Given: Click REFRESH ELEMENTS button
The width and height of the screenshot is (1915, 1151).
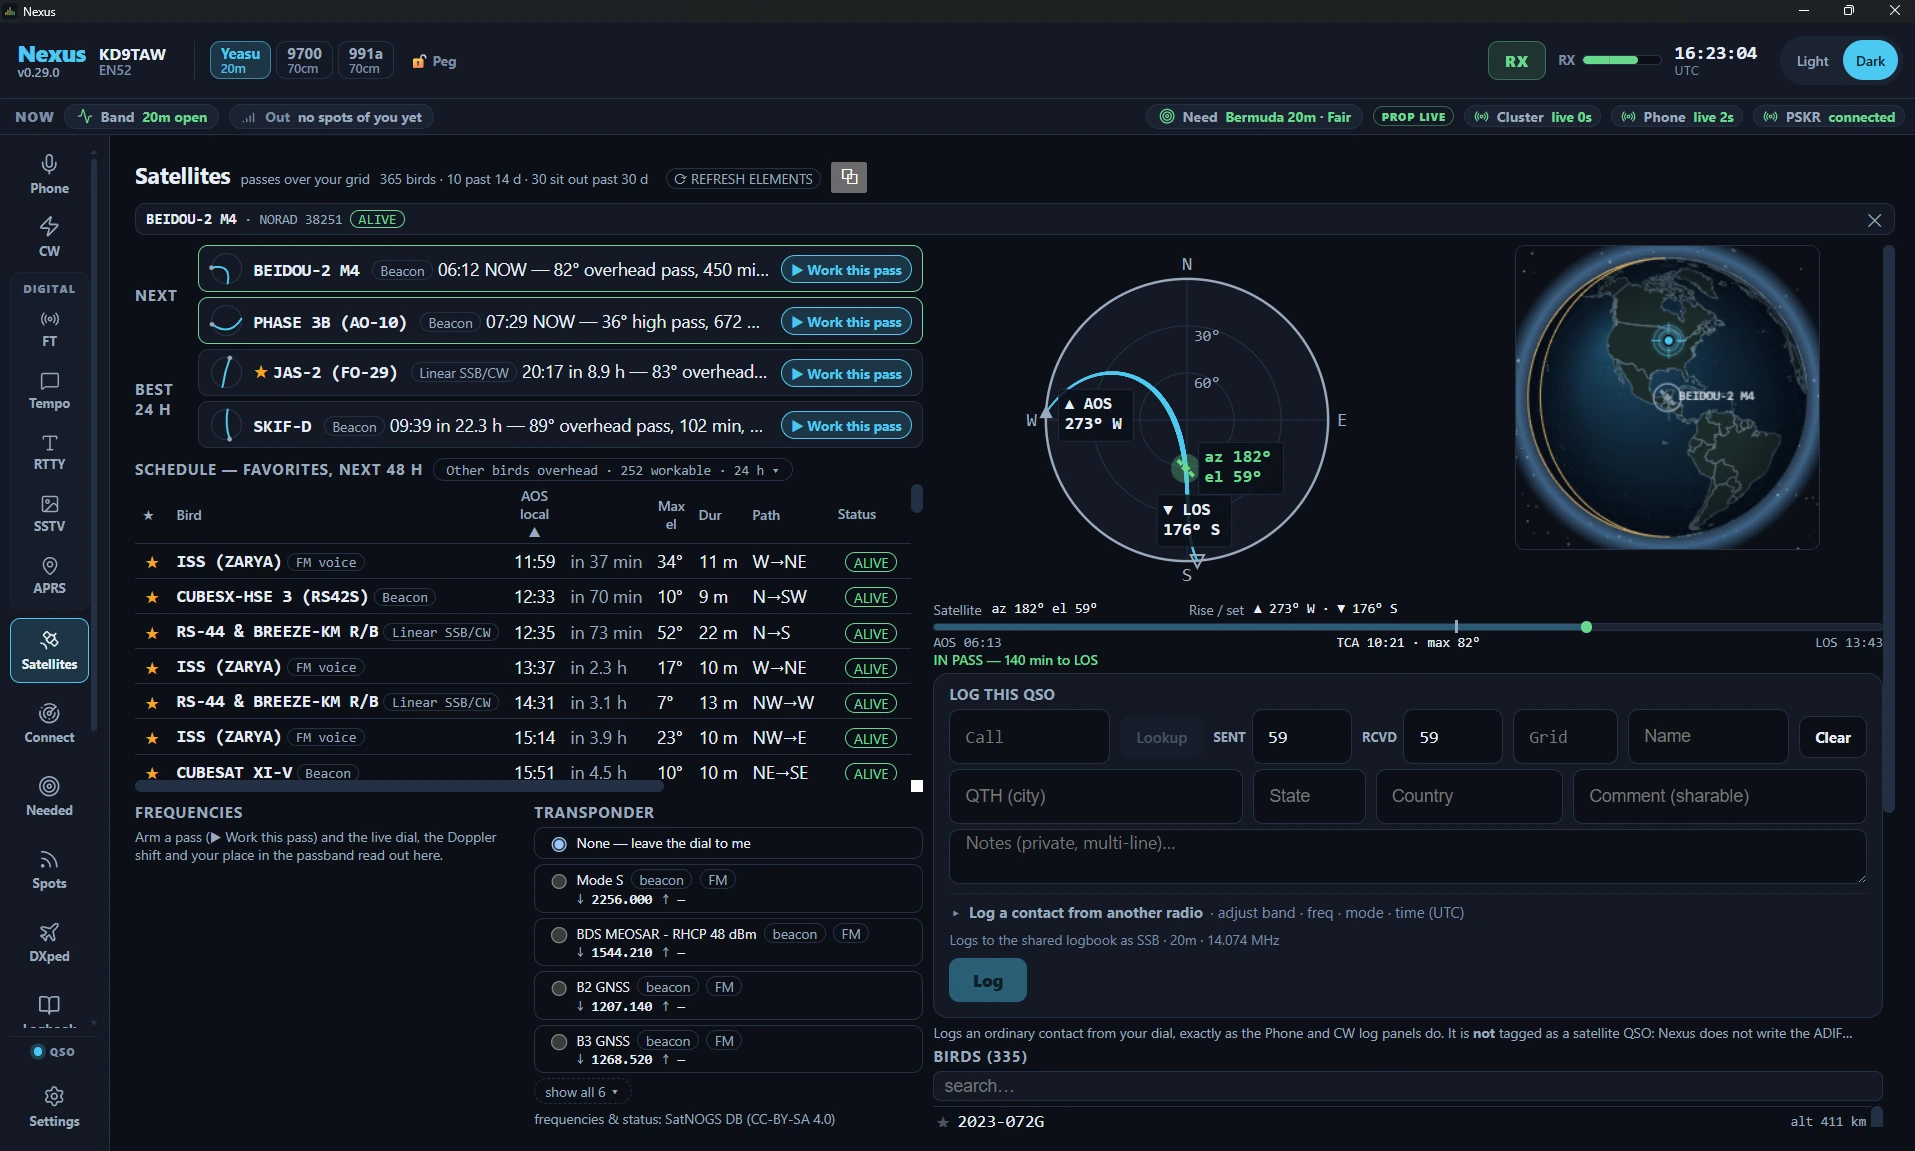Looking at the screenshot, I should 743,179.
